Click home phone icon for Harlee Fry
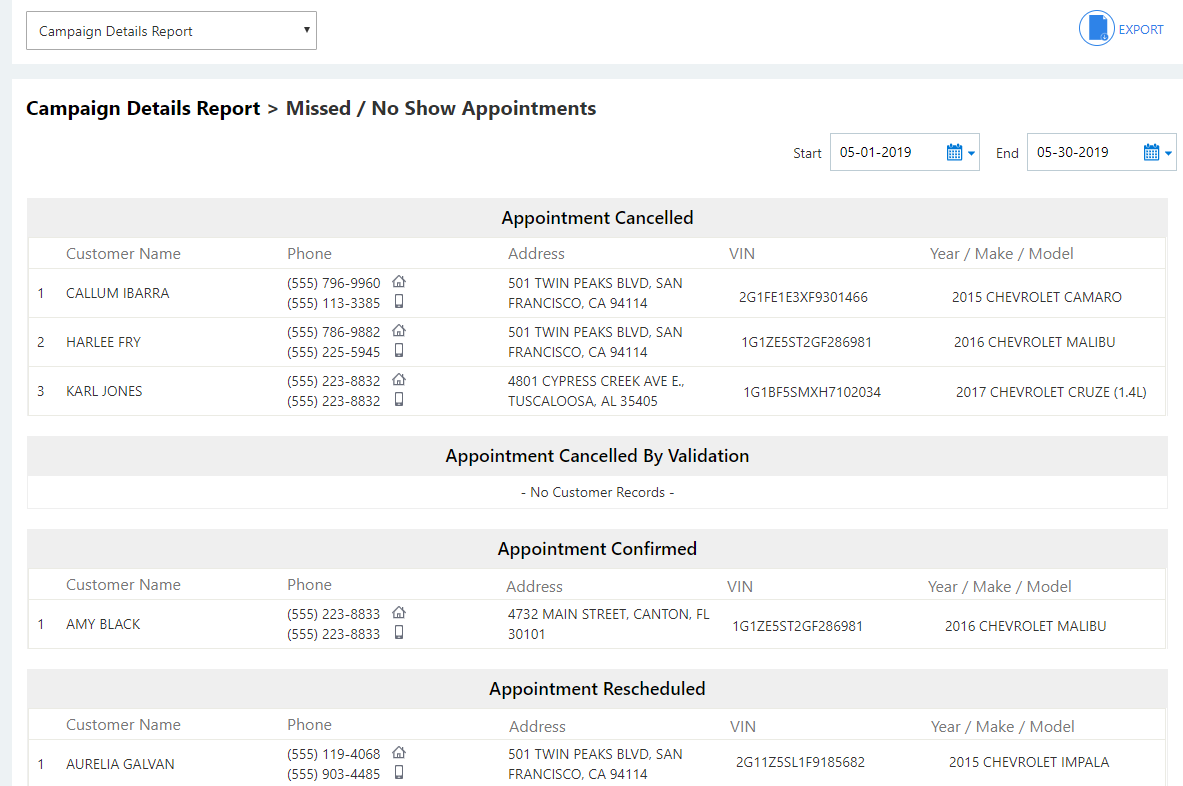 tap(399, 330)
